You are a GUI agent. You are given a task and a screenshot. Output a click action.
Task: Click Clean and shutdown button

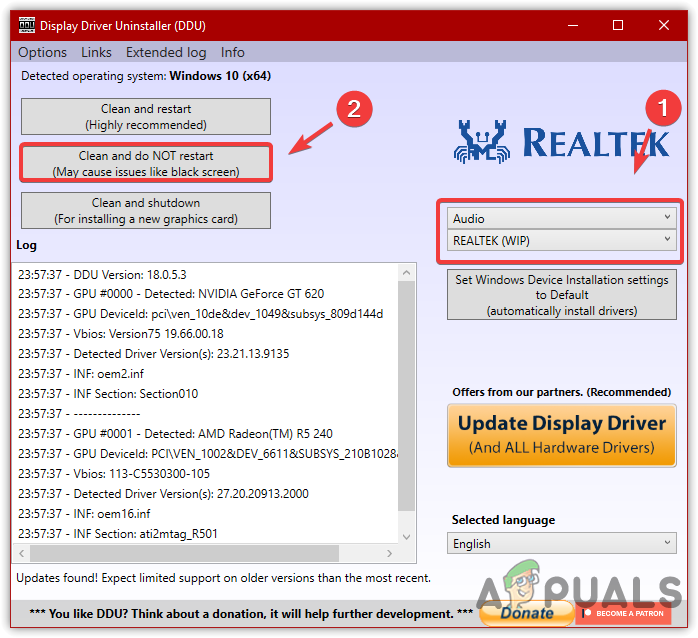coord(146,211)
